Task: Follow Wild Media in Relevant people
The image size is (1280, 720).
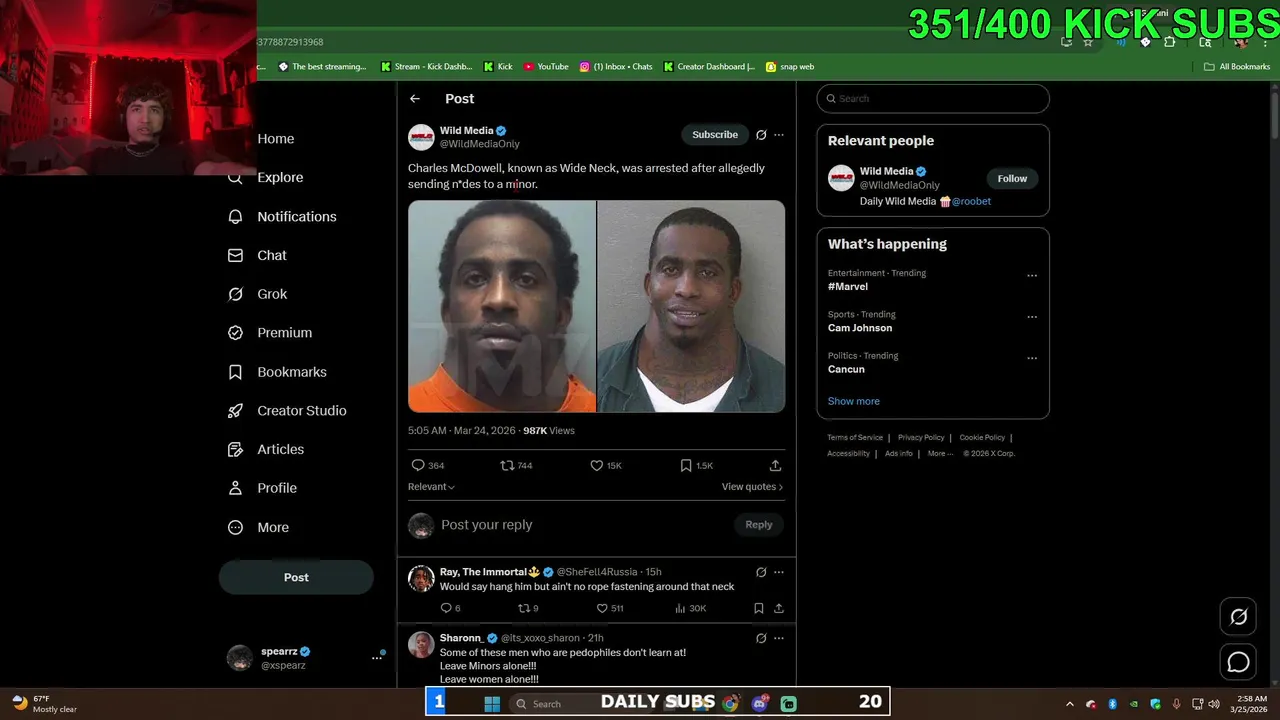Action: pyautogui.click(x=1012, y=179)
